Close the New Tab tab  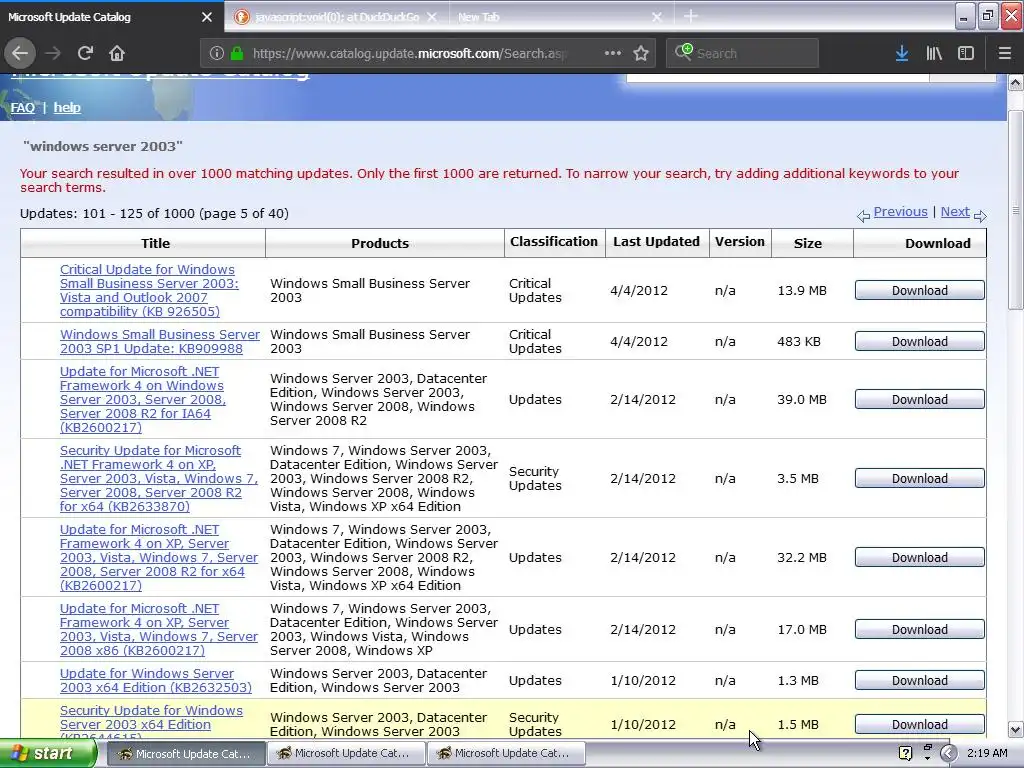point(657,17)
